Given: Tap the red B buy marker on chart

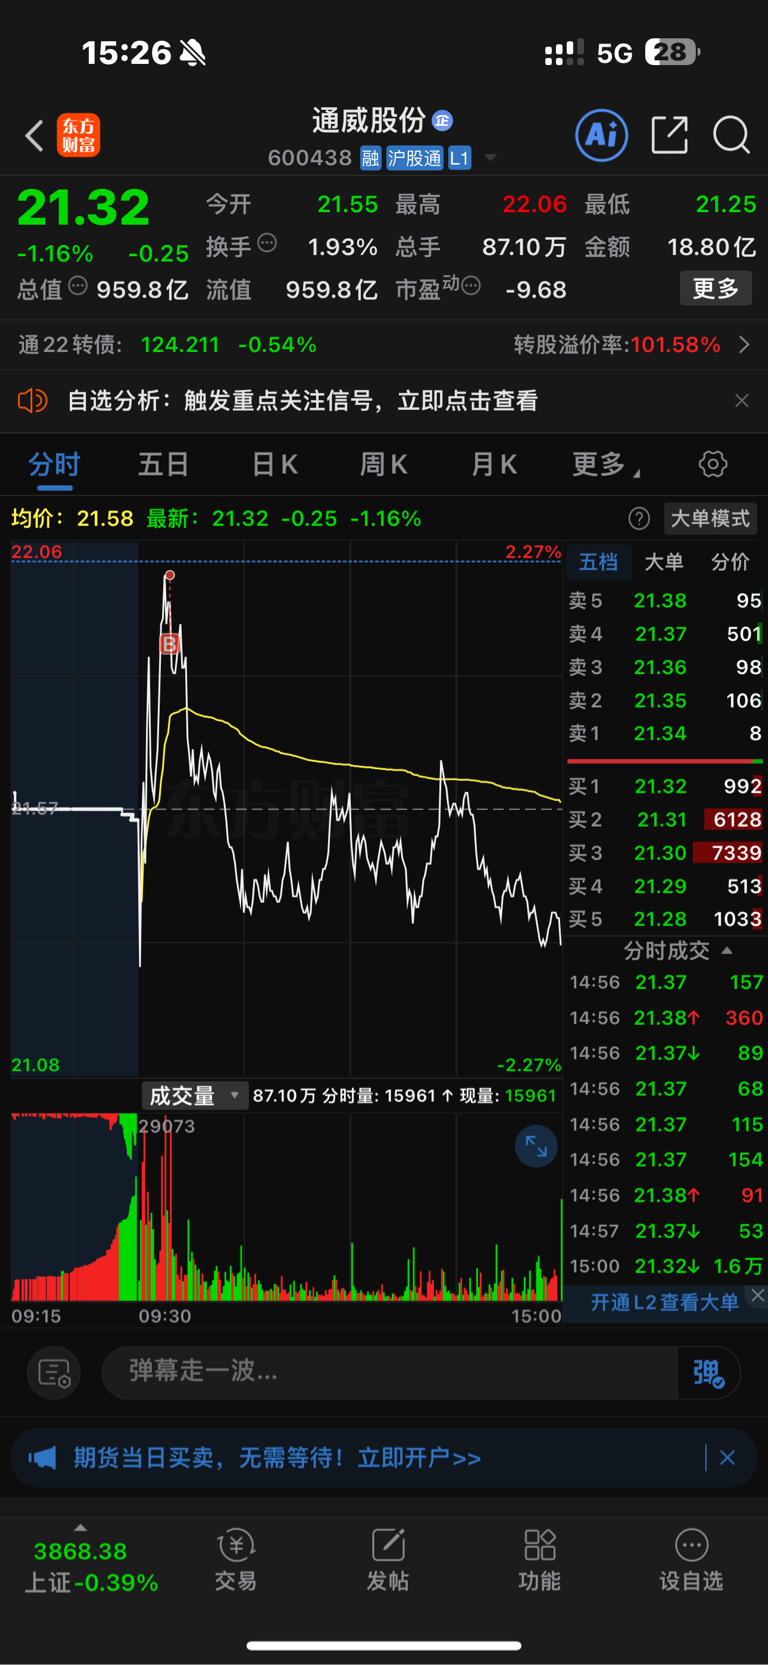Looking at the screenshot, I should coord(170,644).
